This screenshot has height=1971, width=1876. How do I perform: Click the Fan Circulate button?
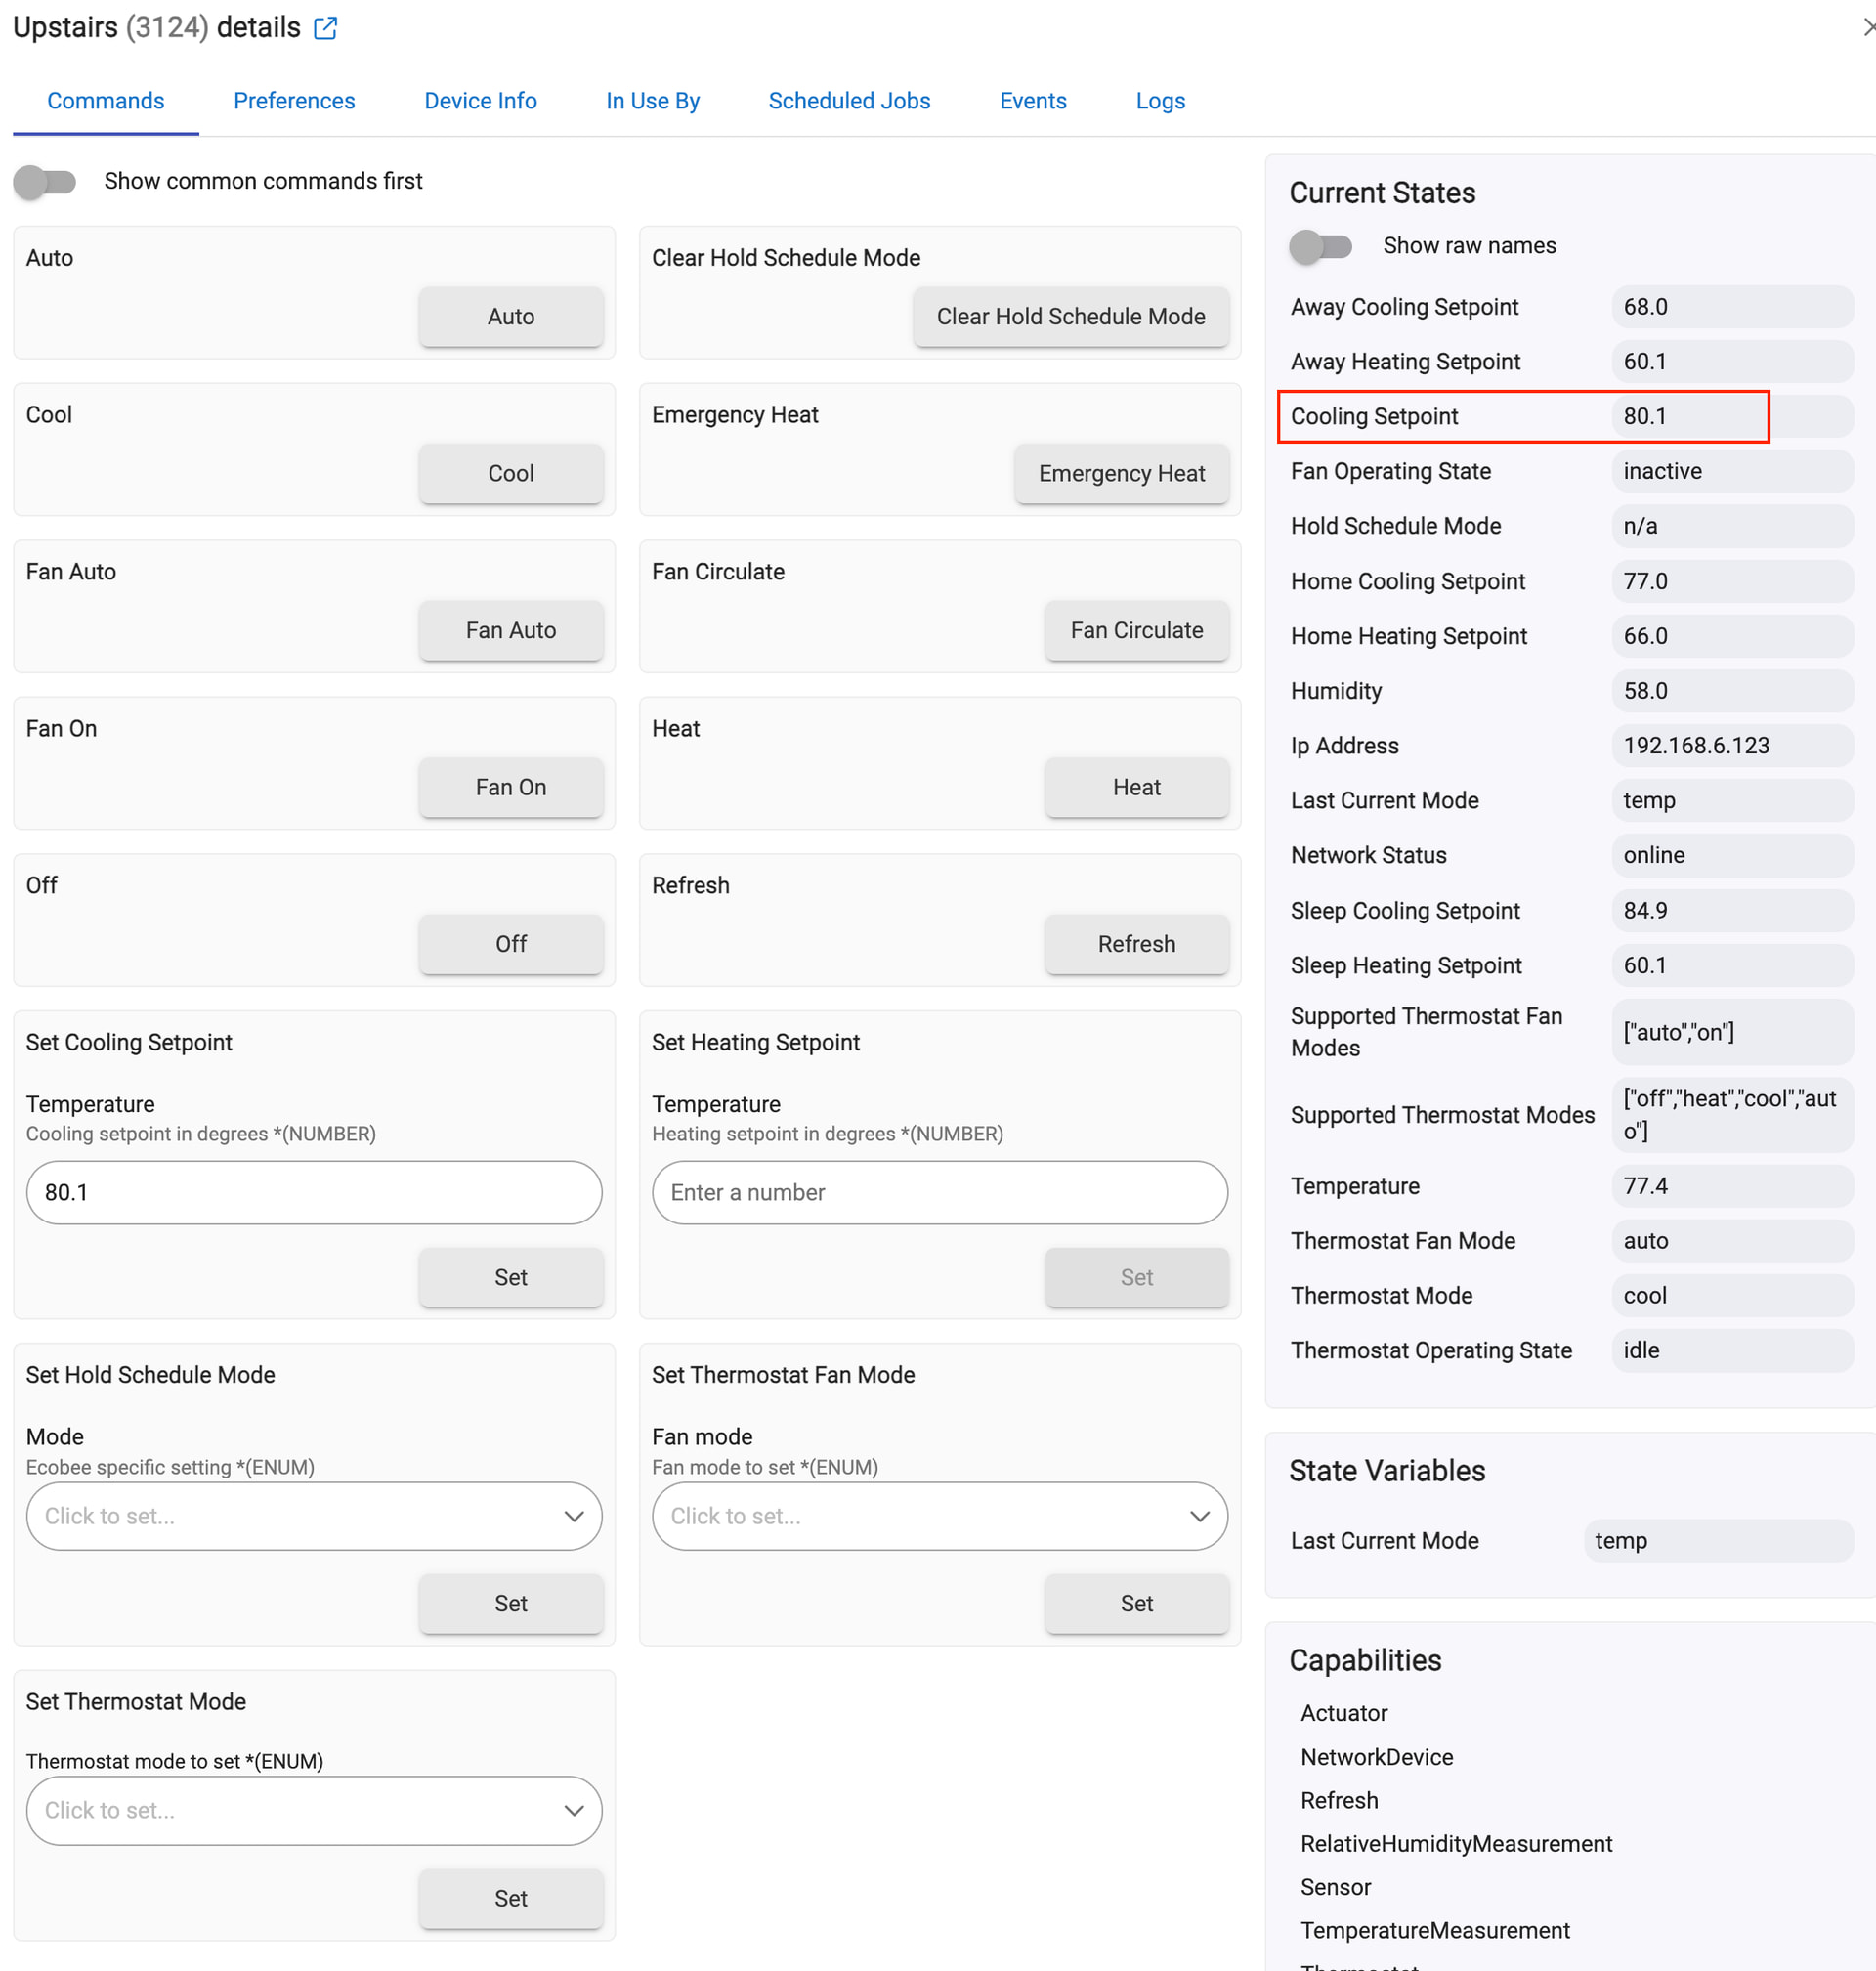click(1136, 630)
